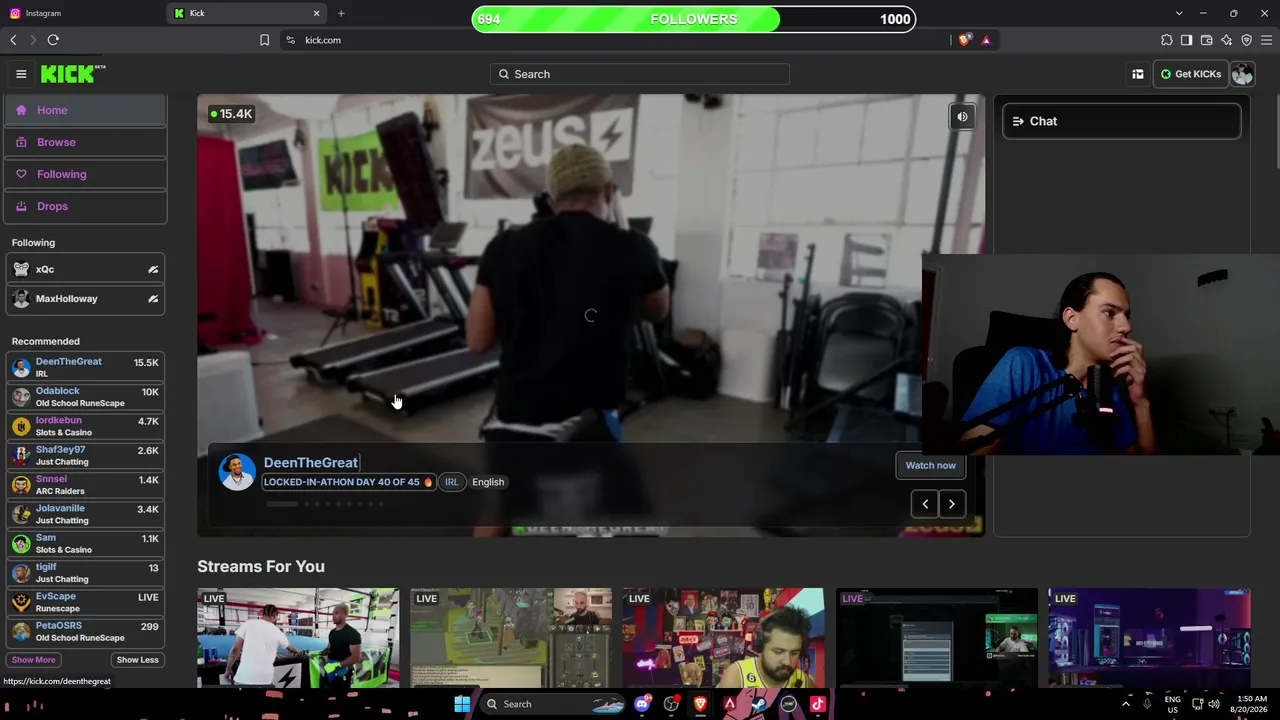Viewport: 1280px width, 720px height.
Task: Focus the Kick search field
Action: [x=640, y=74]
